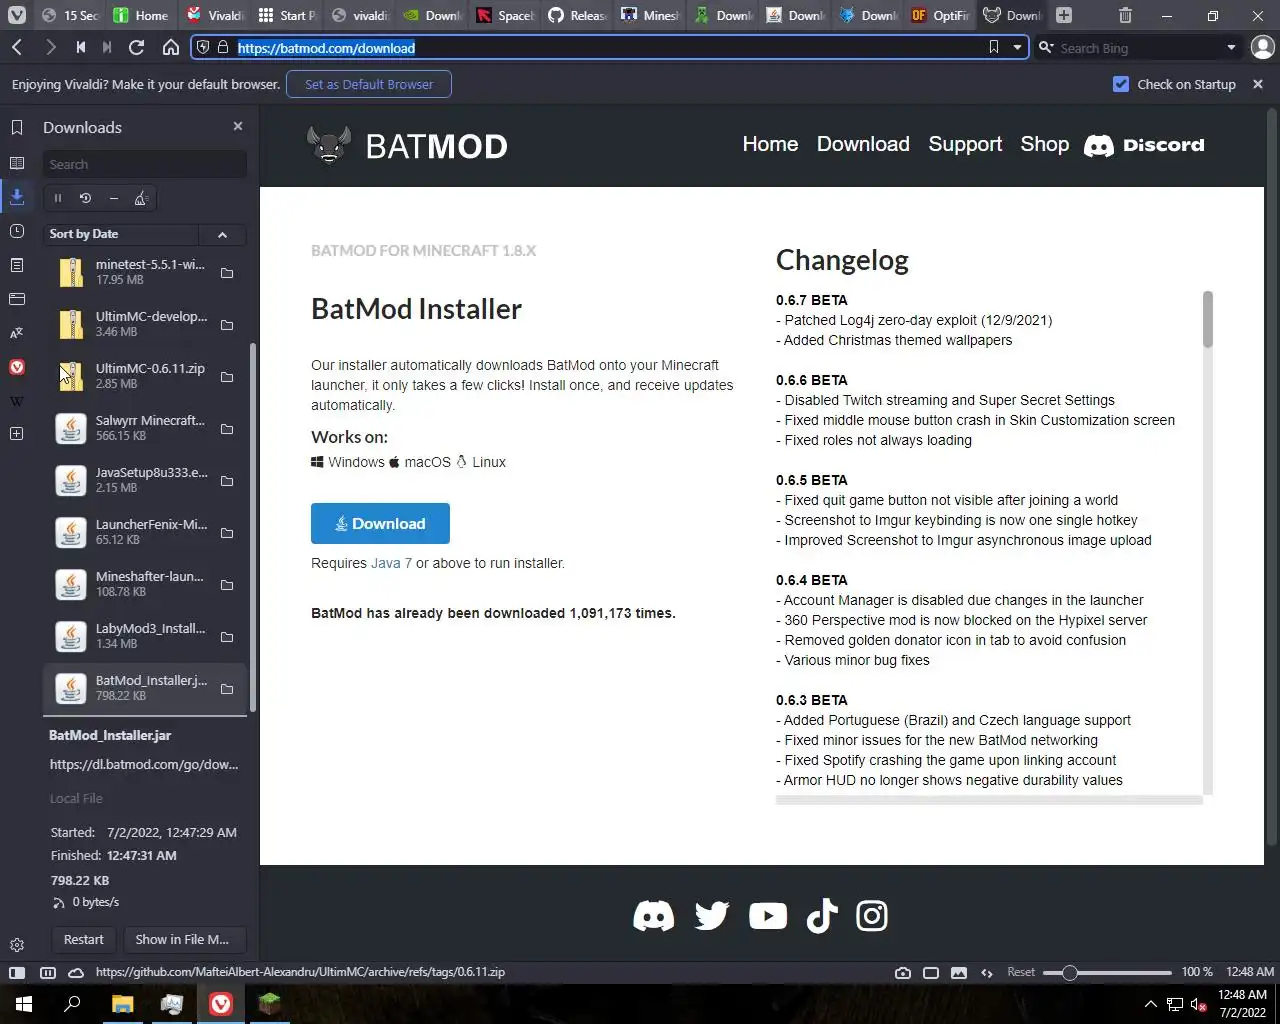The image size is (1280, 1024).
Task: Click Set as Default Browser
Action: click(369, 84)
